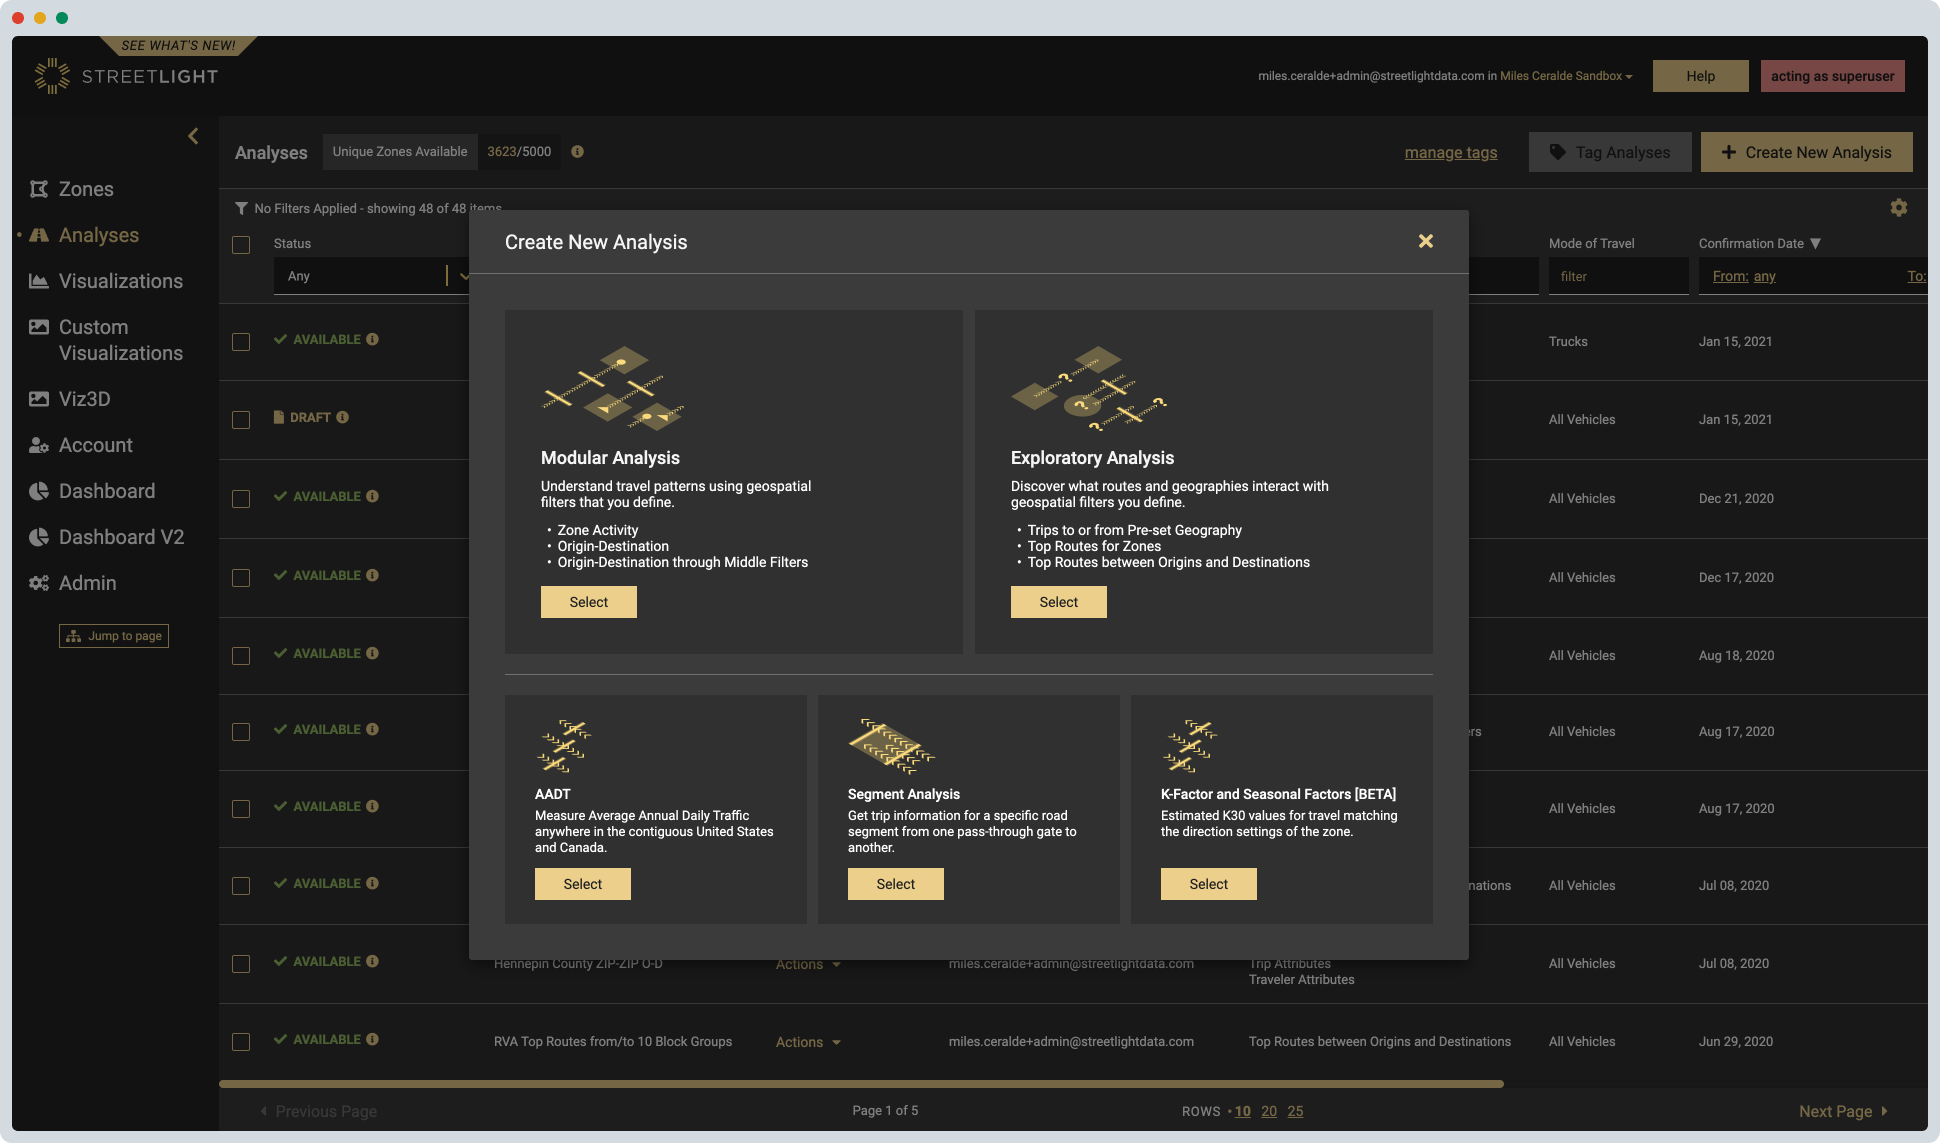
Task: Open the Help page
Action: [1700, 76]
